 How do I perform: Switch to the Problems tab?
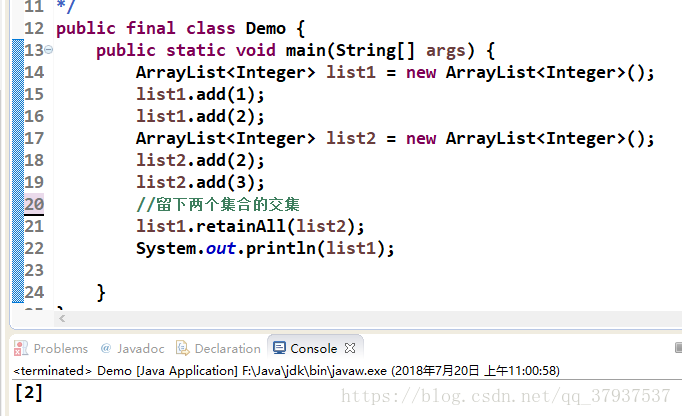pos(60,349)
